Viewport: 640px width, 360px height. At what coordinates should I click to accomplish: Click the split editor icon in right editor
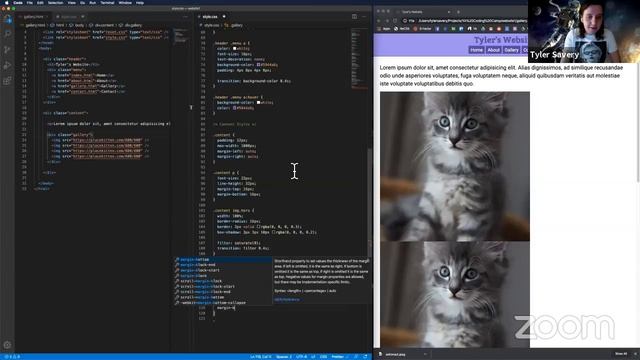coord(354,17)
